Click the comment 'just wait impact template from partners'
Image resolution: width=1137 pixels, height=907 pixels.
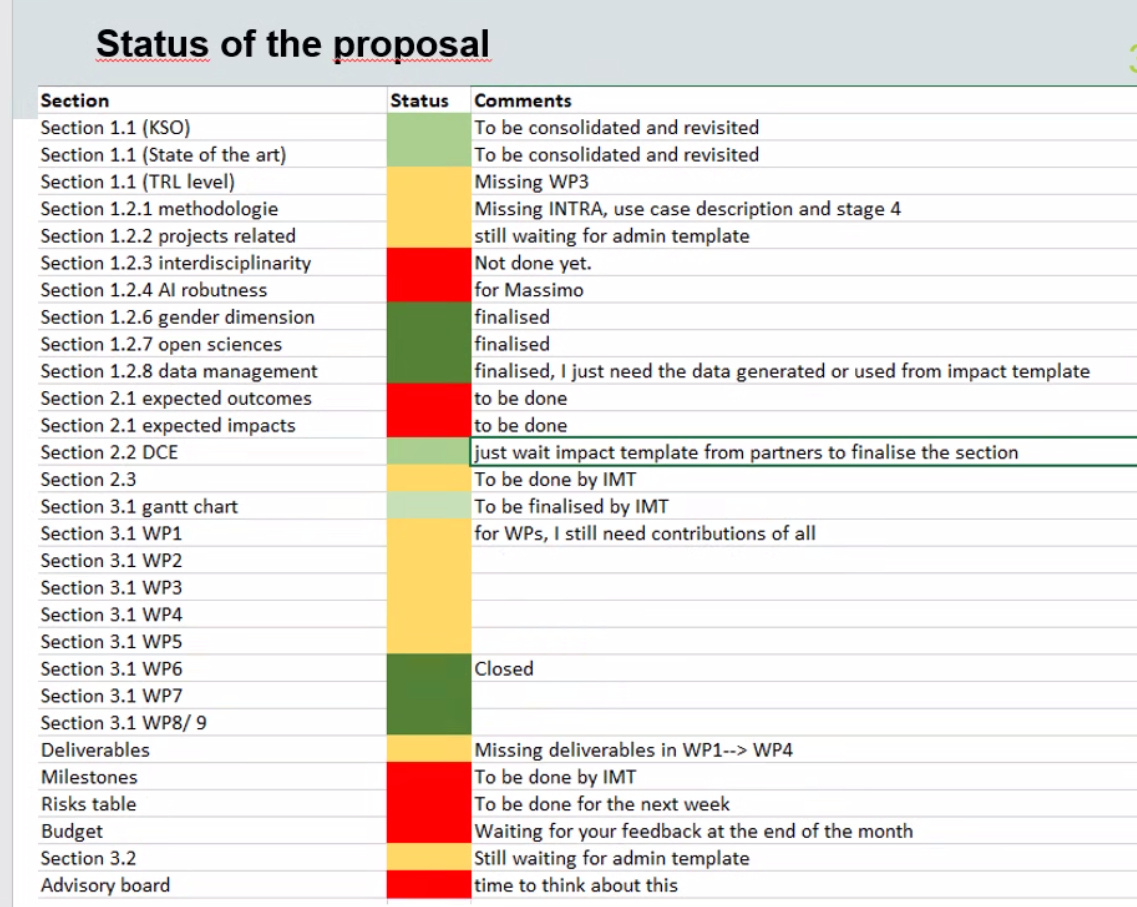tap(746, 452)
